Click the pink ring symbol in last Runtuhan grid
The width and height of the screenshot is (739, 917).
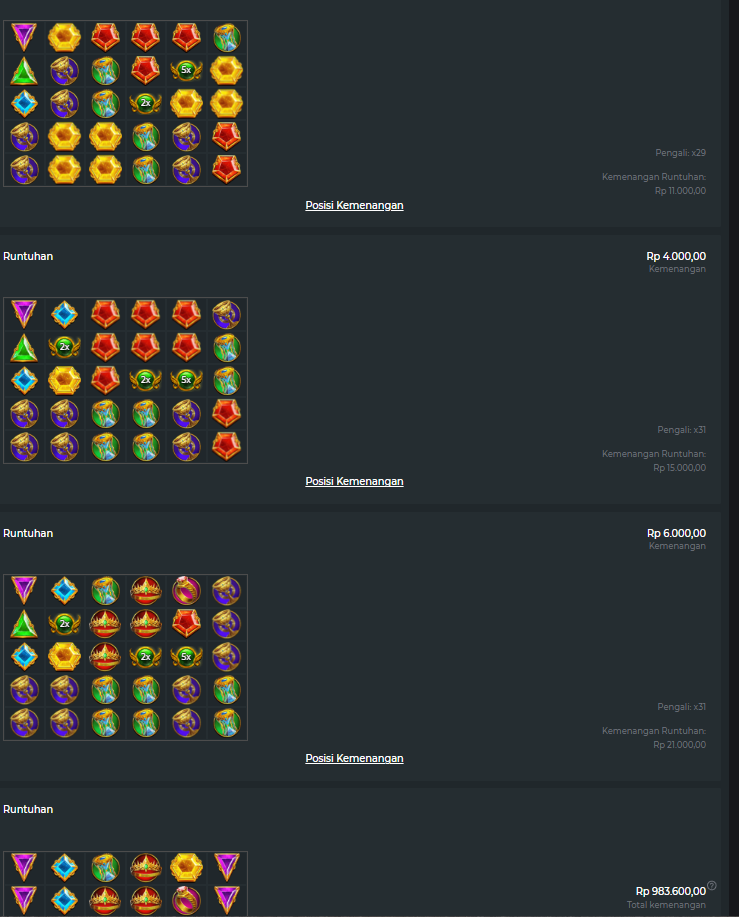click(x=186, y=901)
